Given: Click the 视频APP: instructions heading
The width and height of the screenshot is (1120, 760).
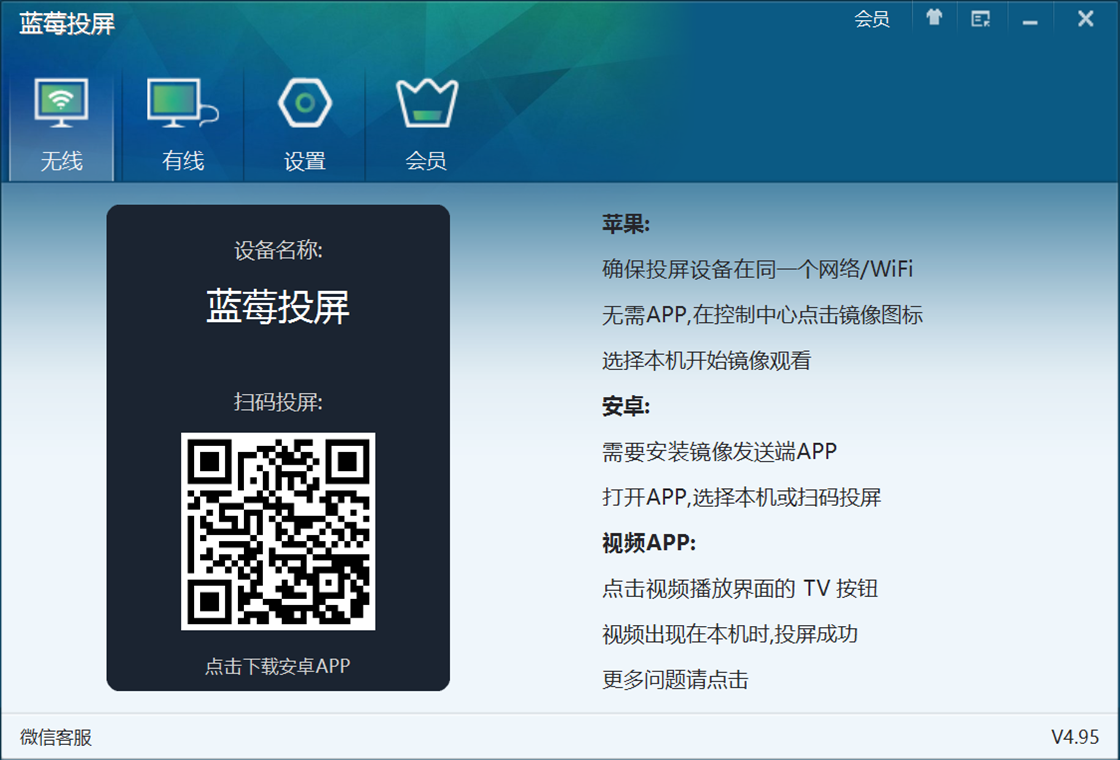Looking at the screenshot, I should tap(648, 543).
